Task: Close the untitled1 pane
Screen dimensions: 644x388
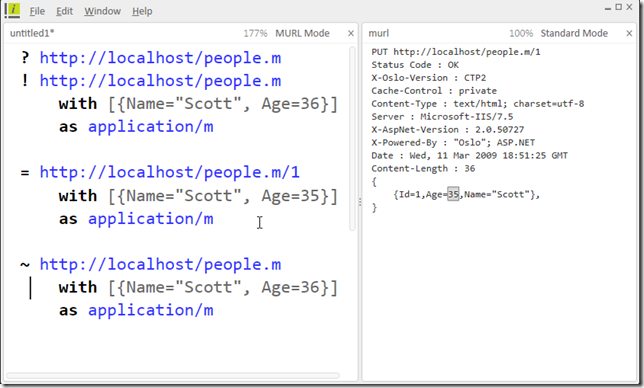Action: click(351, 33)
